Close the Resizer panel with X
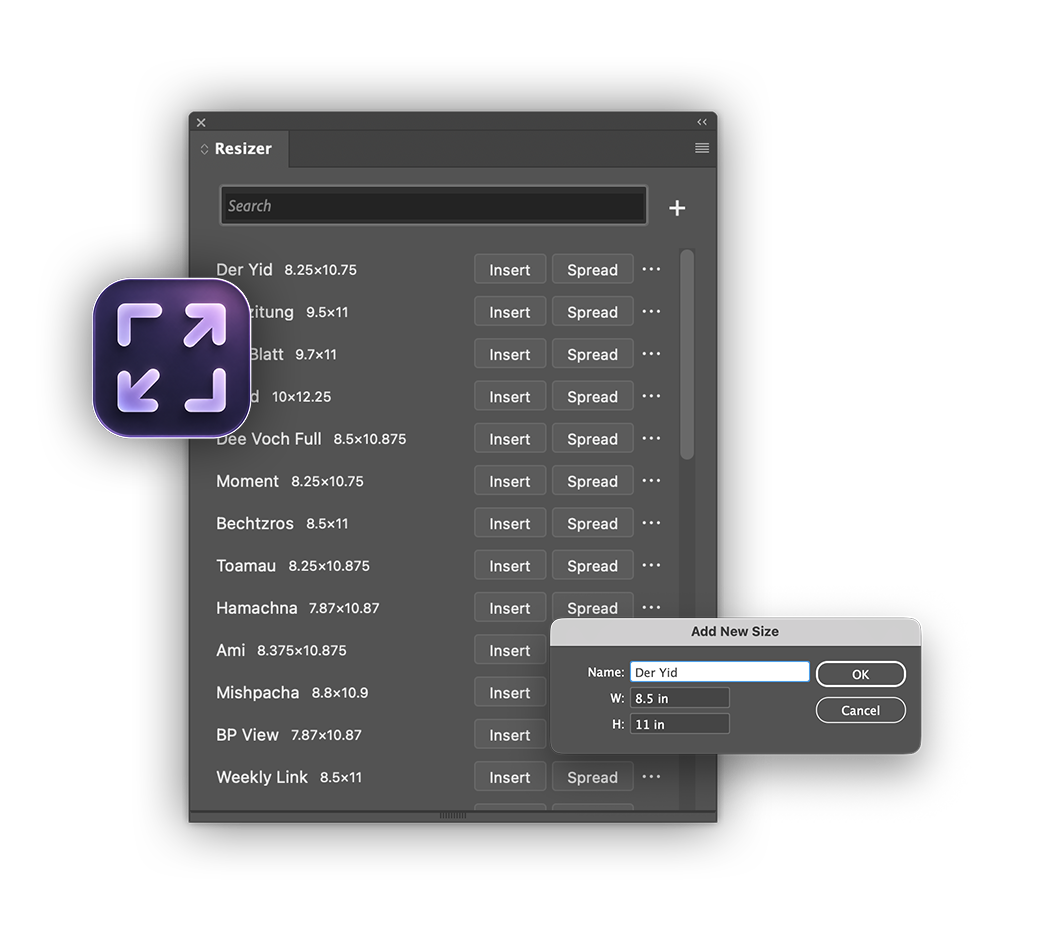1057x941 pixels. (201, 123)
